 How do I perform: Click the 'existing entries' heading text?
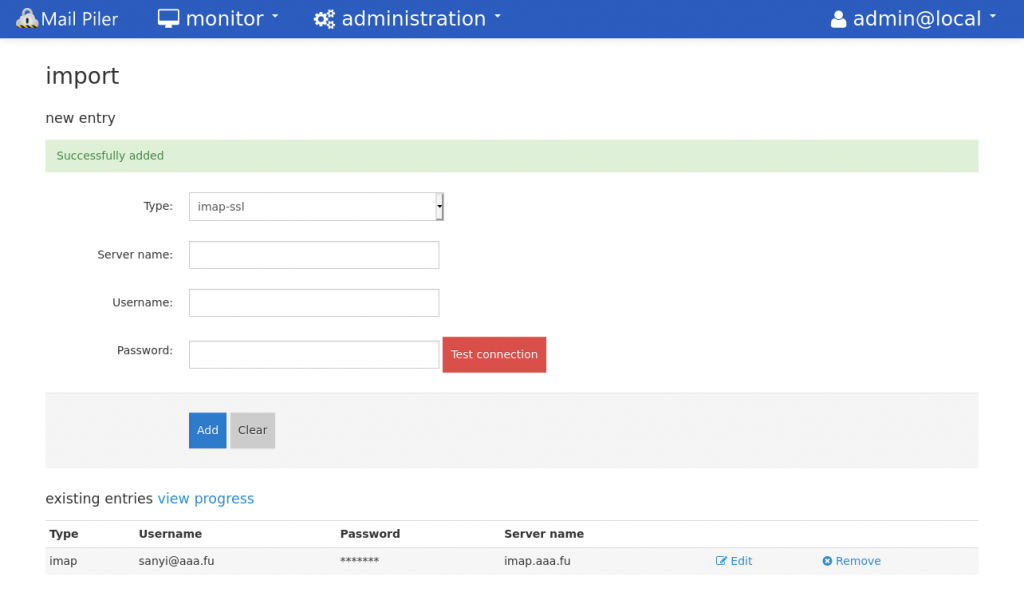[99, 498]
